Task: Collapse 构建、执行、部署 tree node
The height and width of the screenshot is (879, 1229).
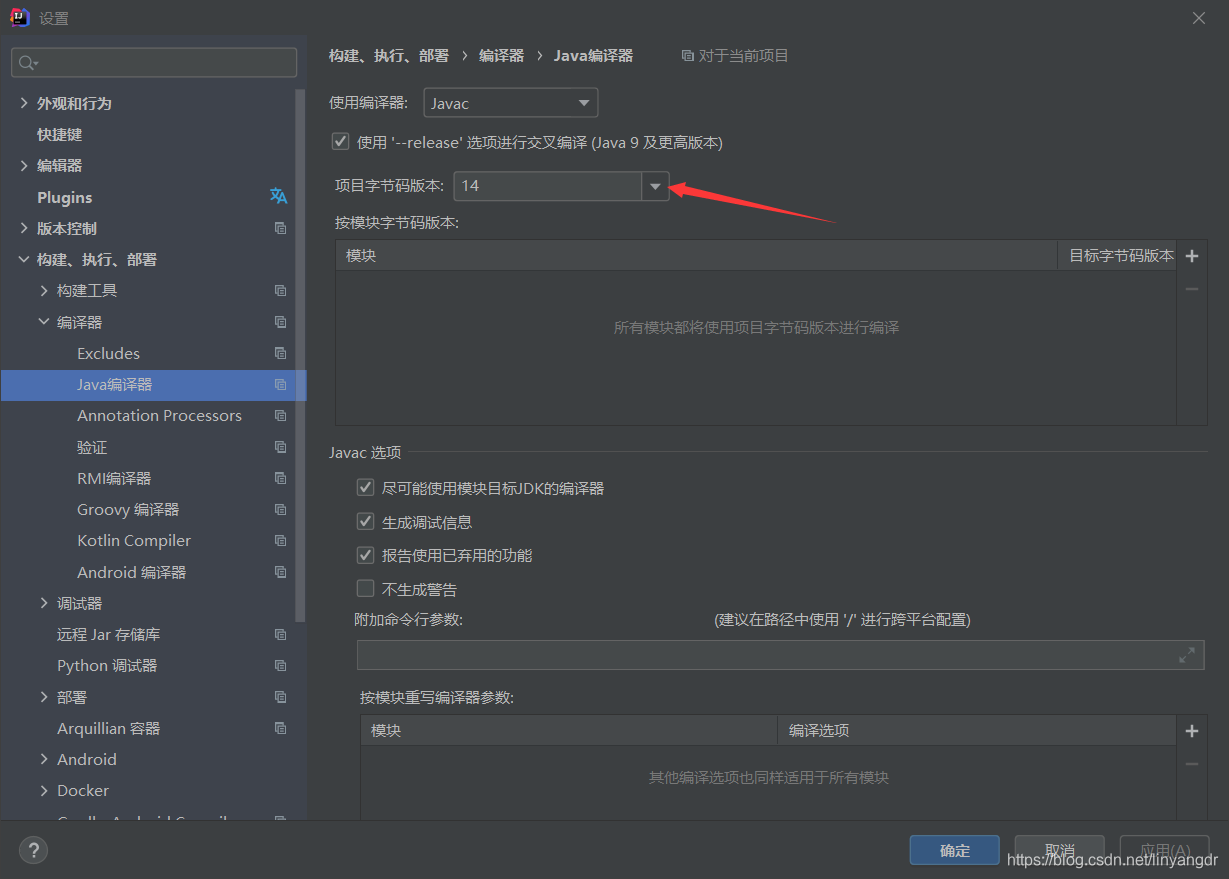Action: (24, 260)
